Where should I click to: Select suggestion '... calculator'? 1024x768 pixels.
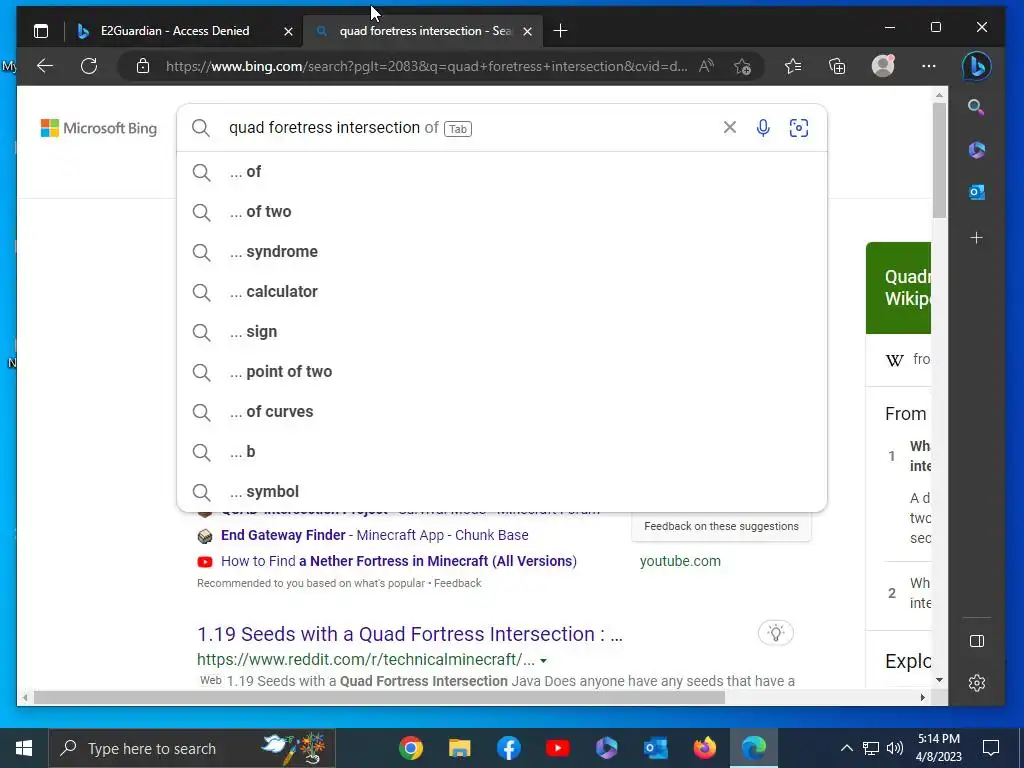pyautogui.click(x=502, y=291)
